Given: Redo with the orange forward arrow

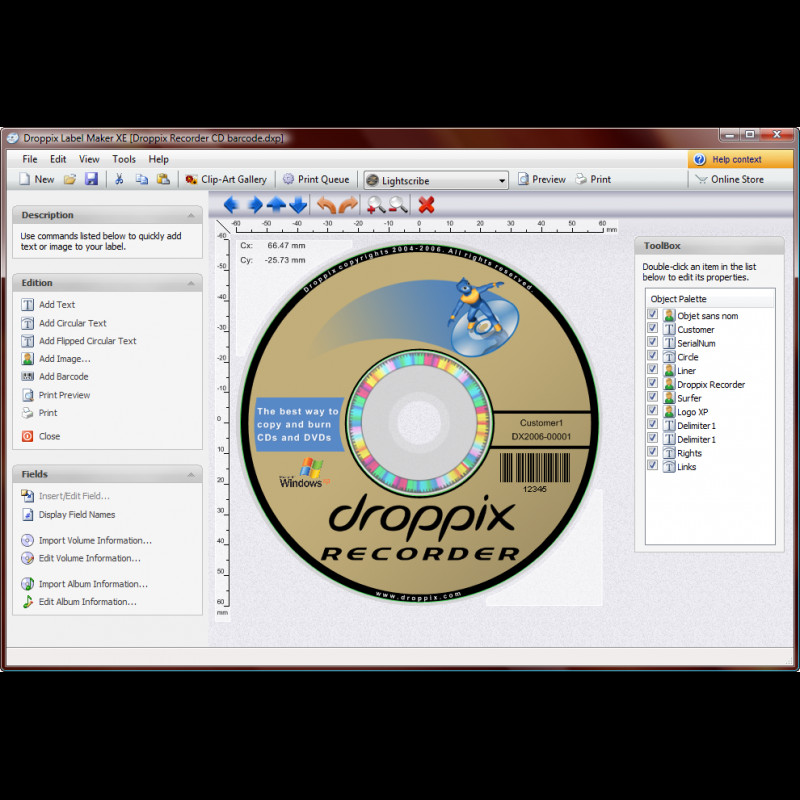Looking at the screenshot, I should (348, 205).
